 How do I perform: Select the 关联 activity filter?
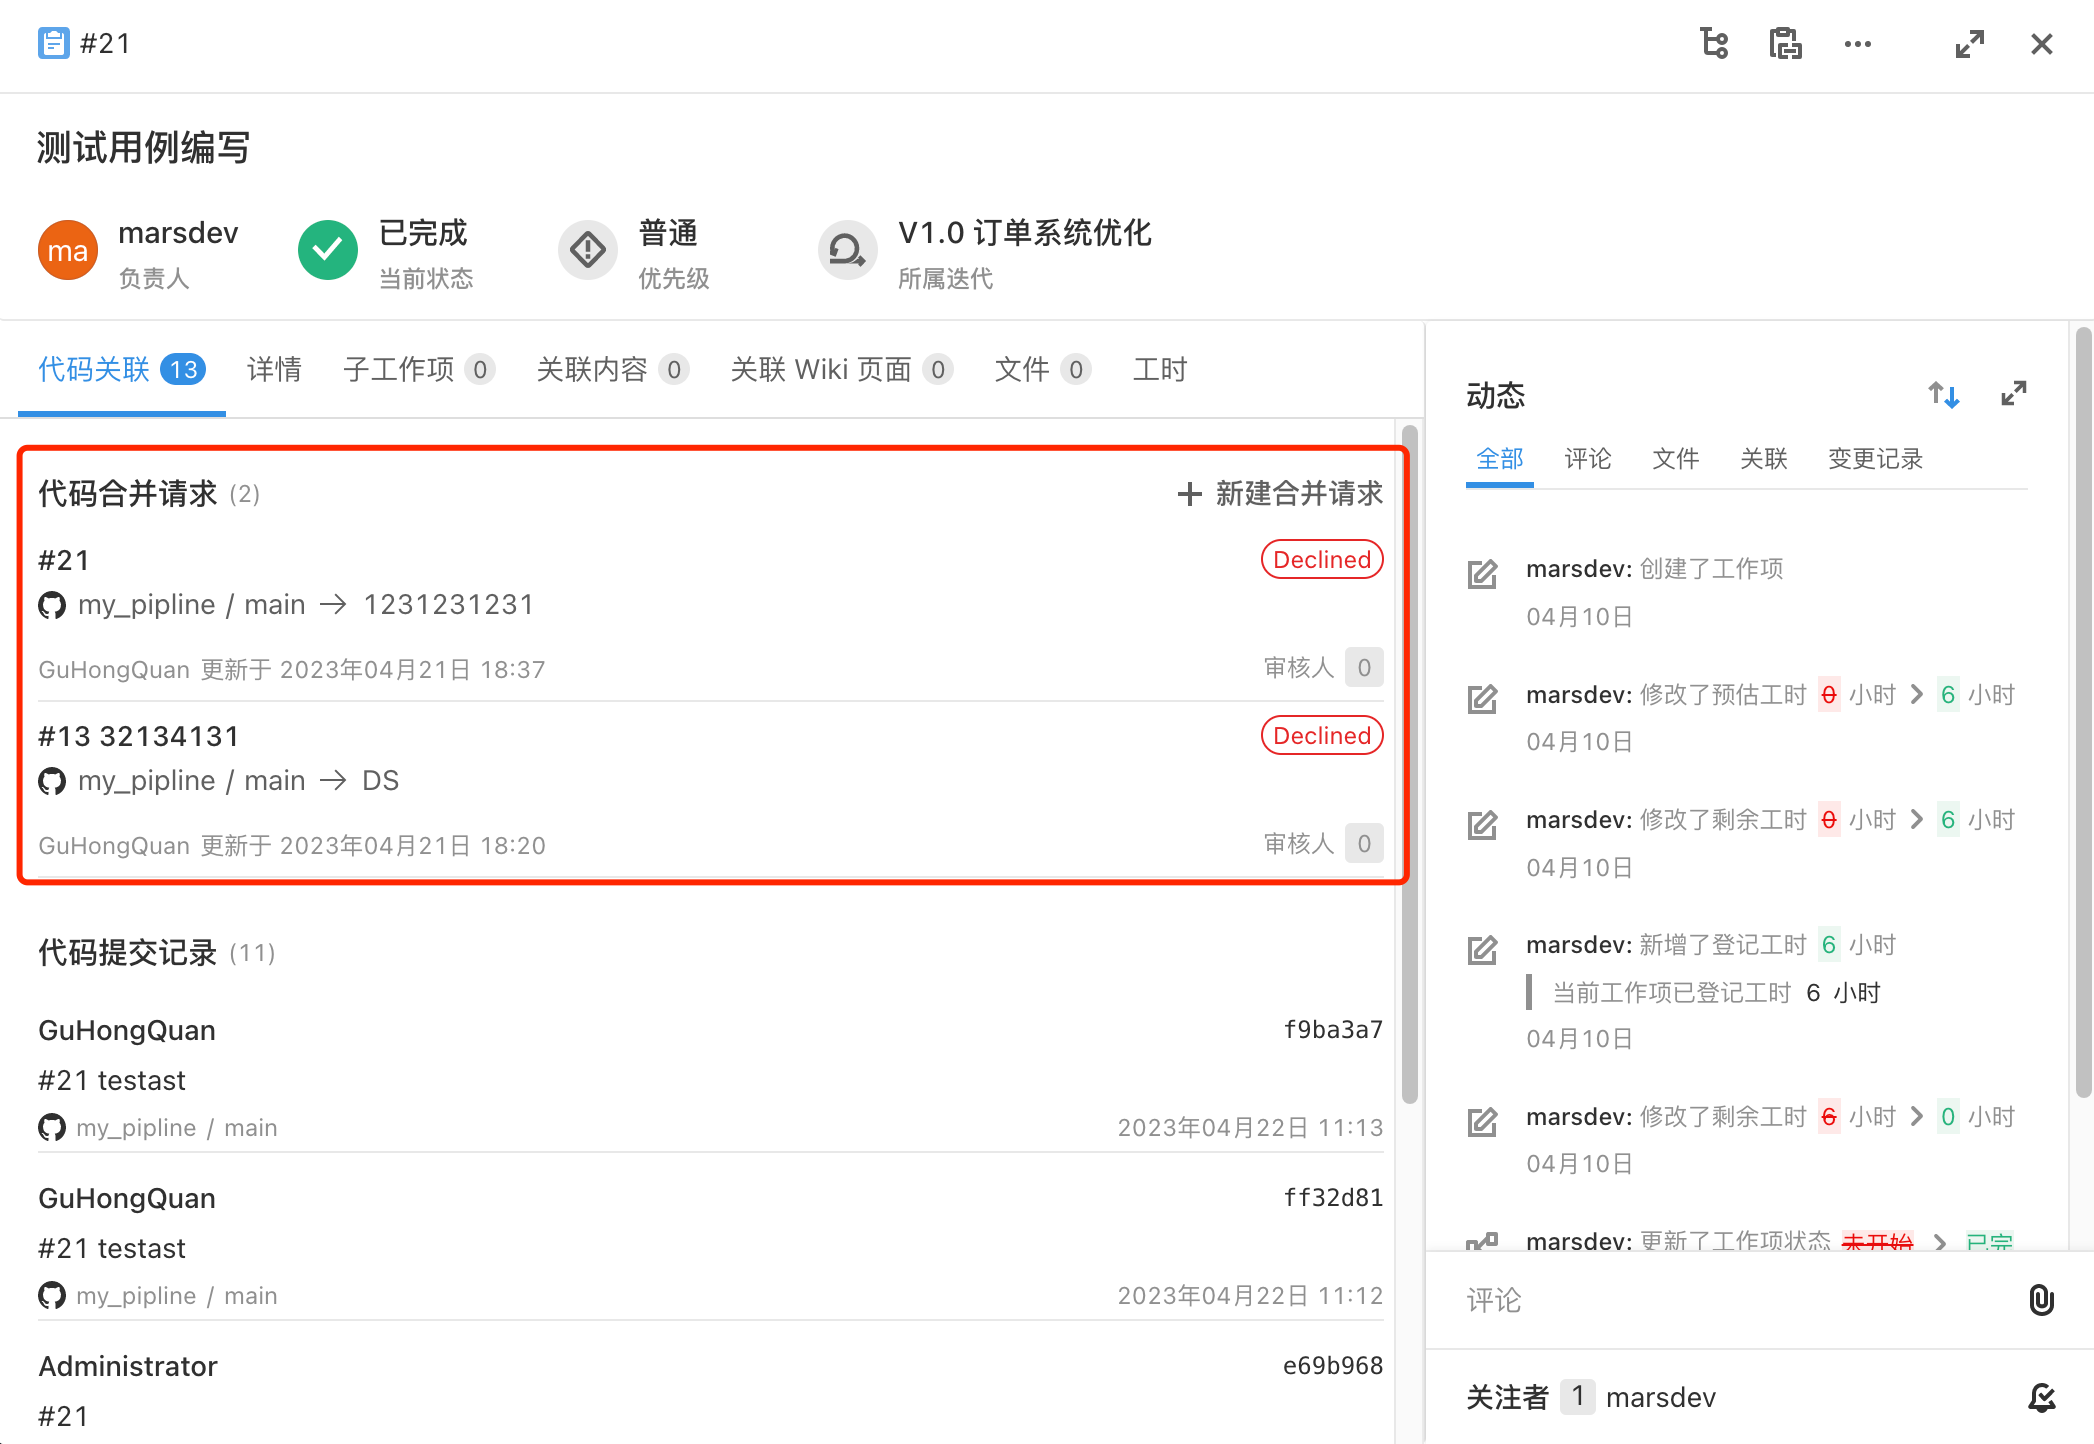1764,459
